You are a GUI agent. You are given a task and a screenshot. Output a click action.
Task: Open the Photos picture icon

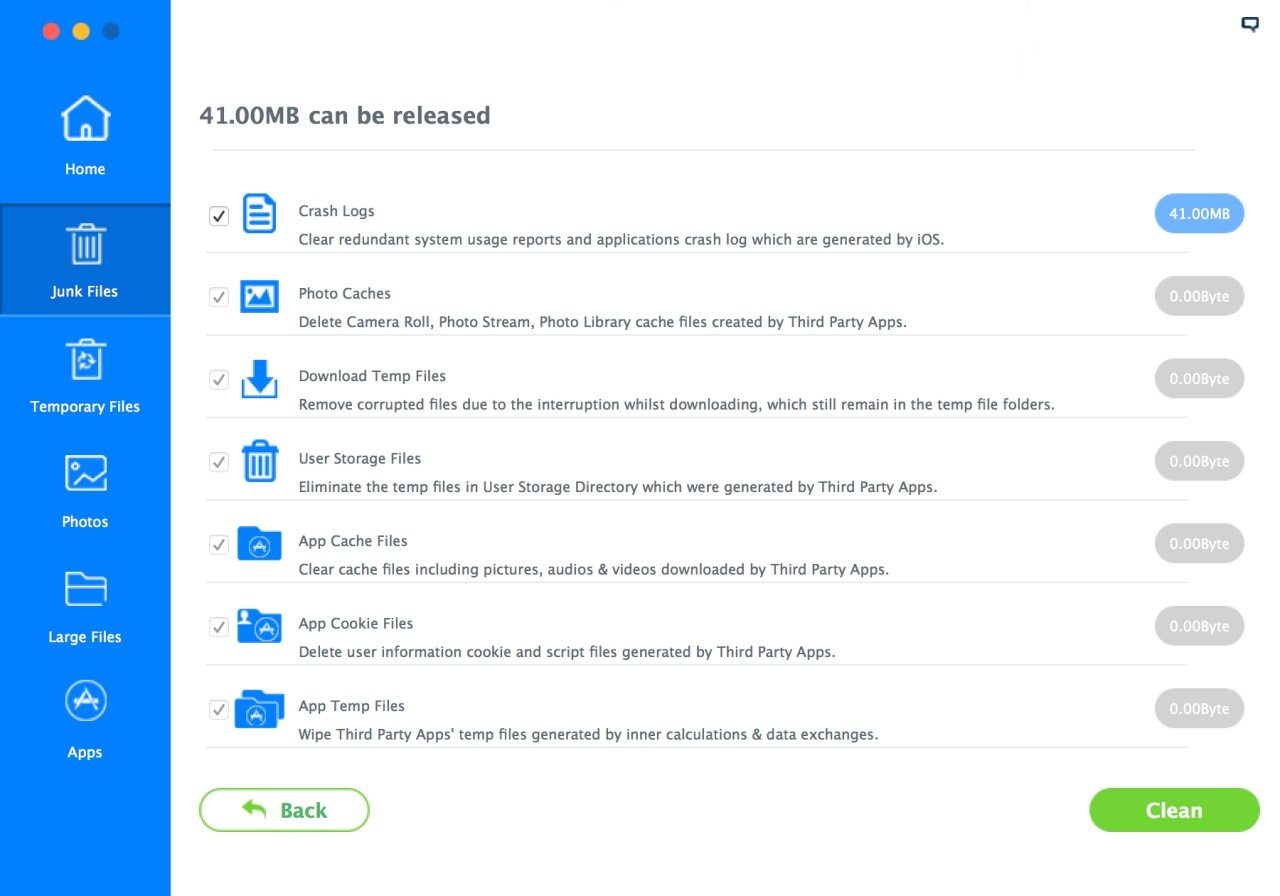[85, 473]
